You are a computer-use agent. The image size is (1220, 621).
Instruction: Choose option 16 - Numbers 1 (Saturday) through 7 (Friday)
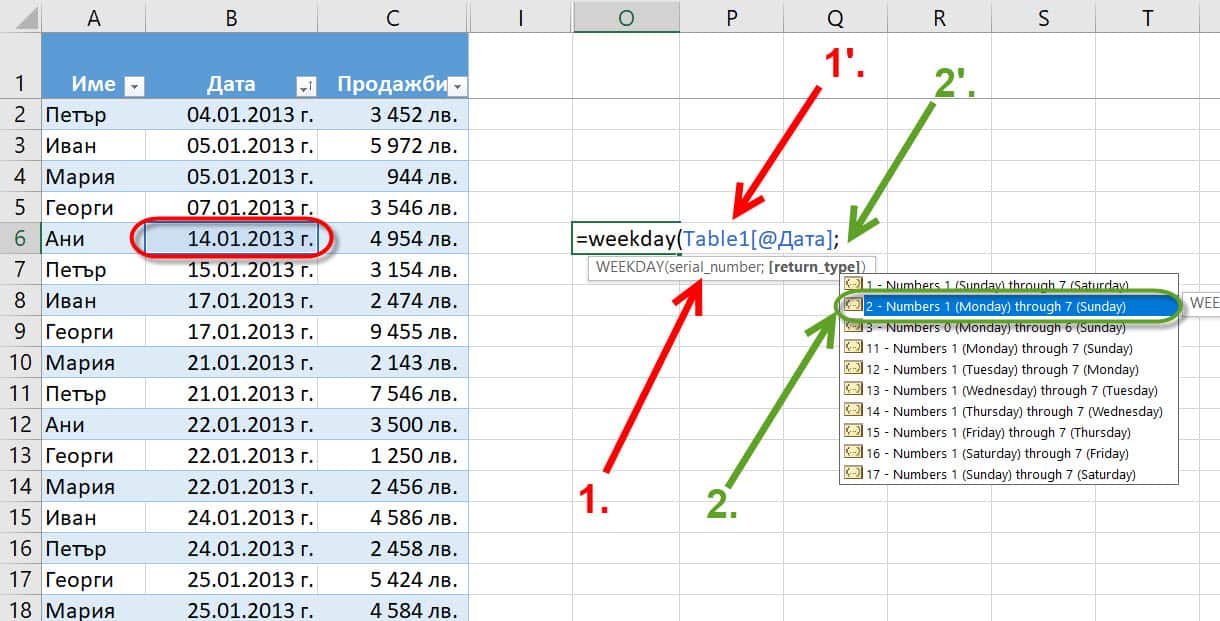(x=1008, y=453)
